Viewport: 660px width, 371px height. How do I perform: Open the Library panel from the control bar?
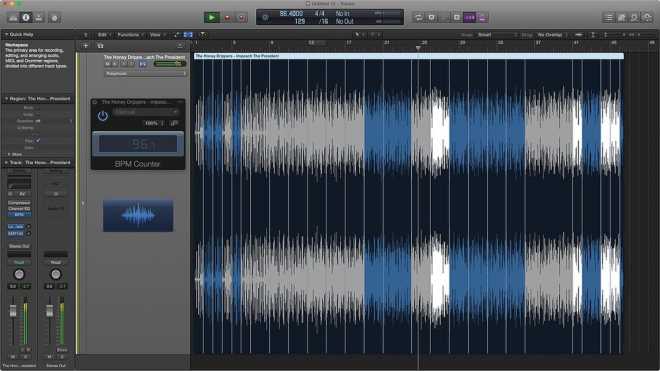pos(13,18)
